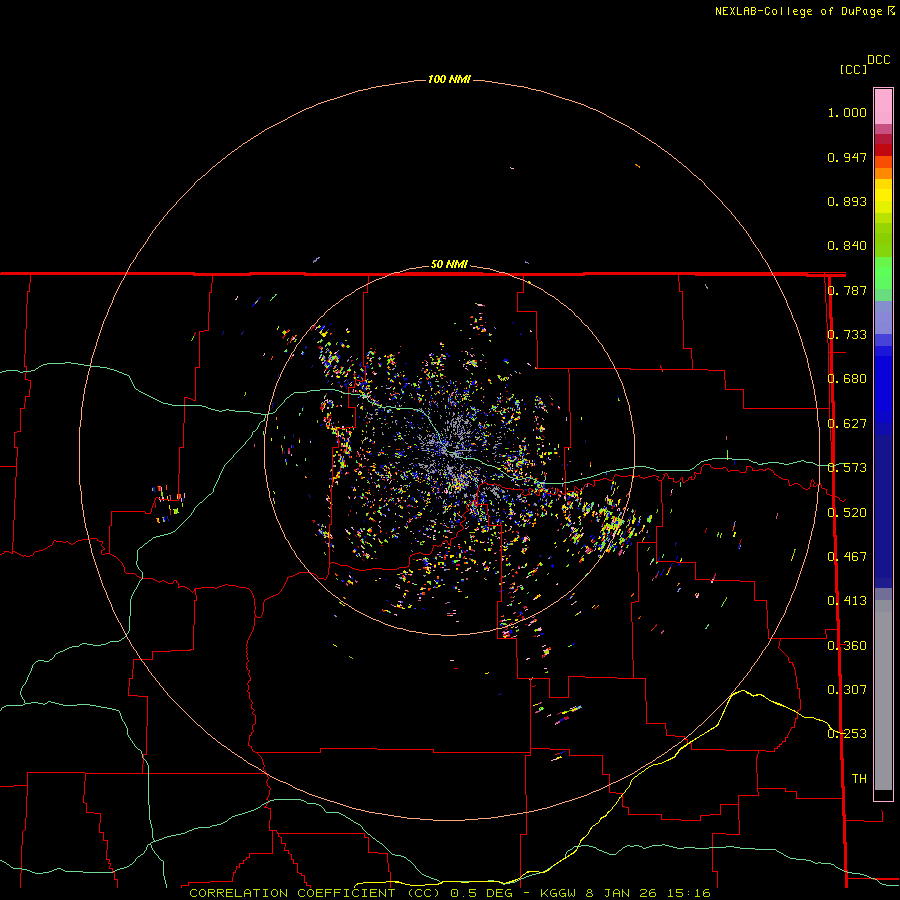This screenshot has height=900, width=900.
Task: Select the 0.360 legend value
Action: (x=847, y=646)
